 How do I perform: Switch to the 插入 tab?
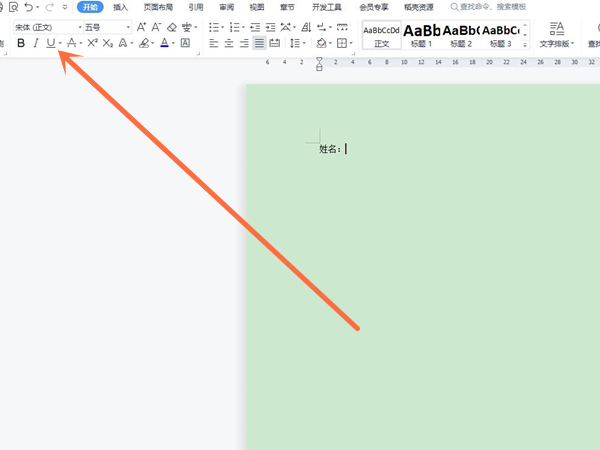(x=120, y=7)
